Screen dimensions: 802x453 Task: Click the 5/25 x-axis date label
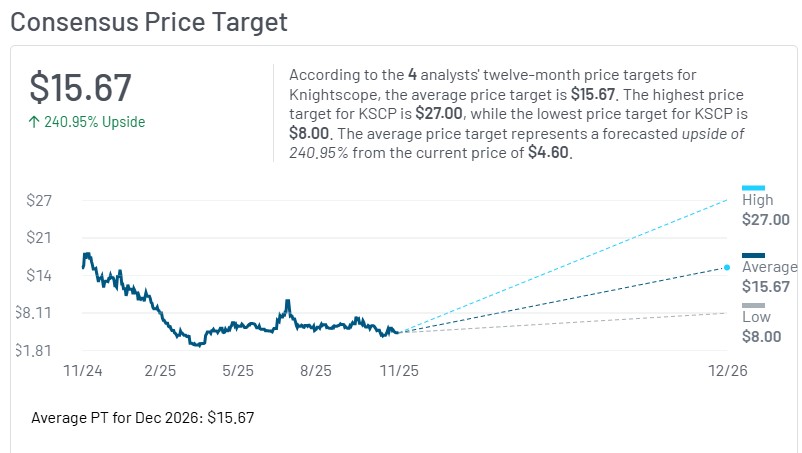238,370
